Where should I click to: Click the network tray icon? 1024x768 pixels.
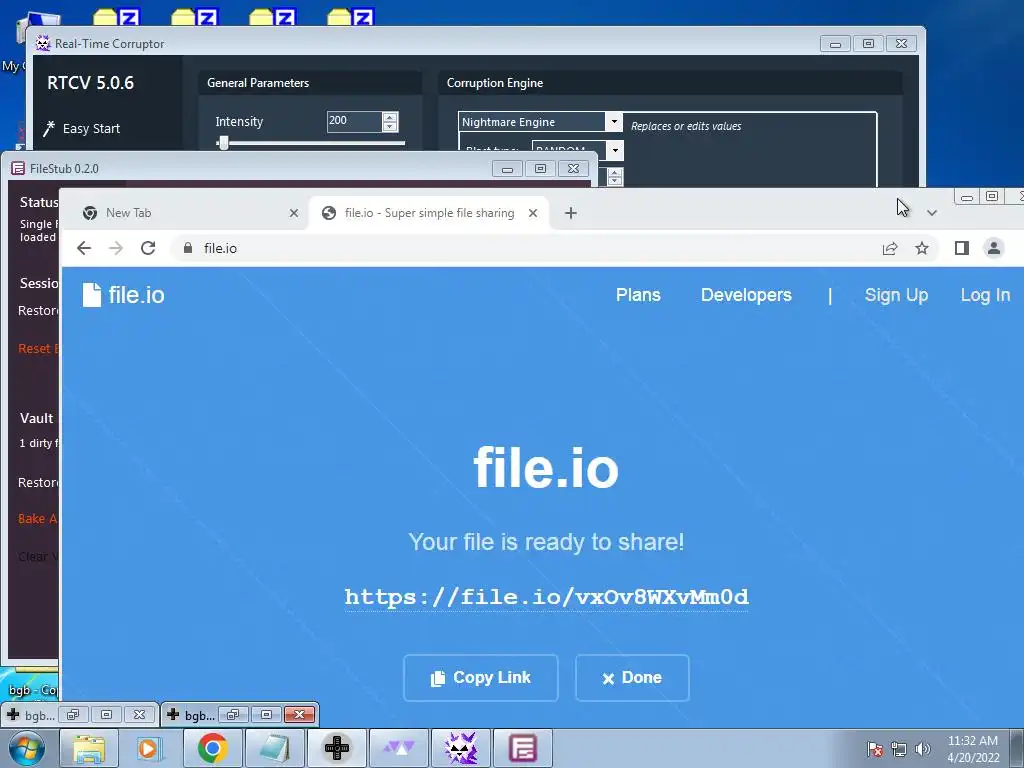[899, 749]
